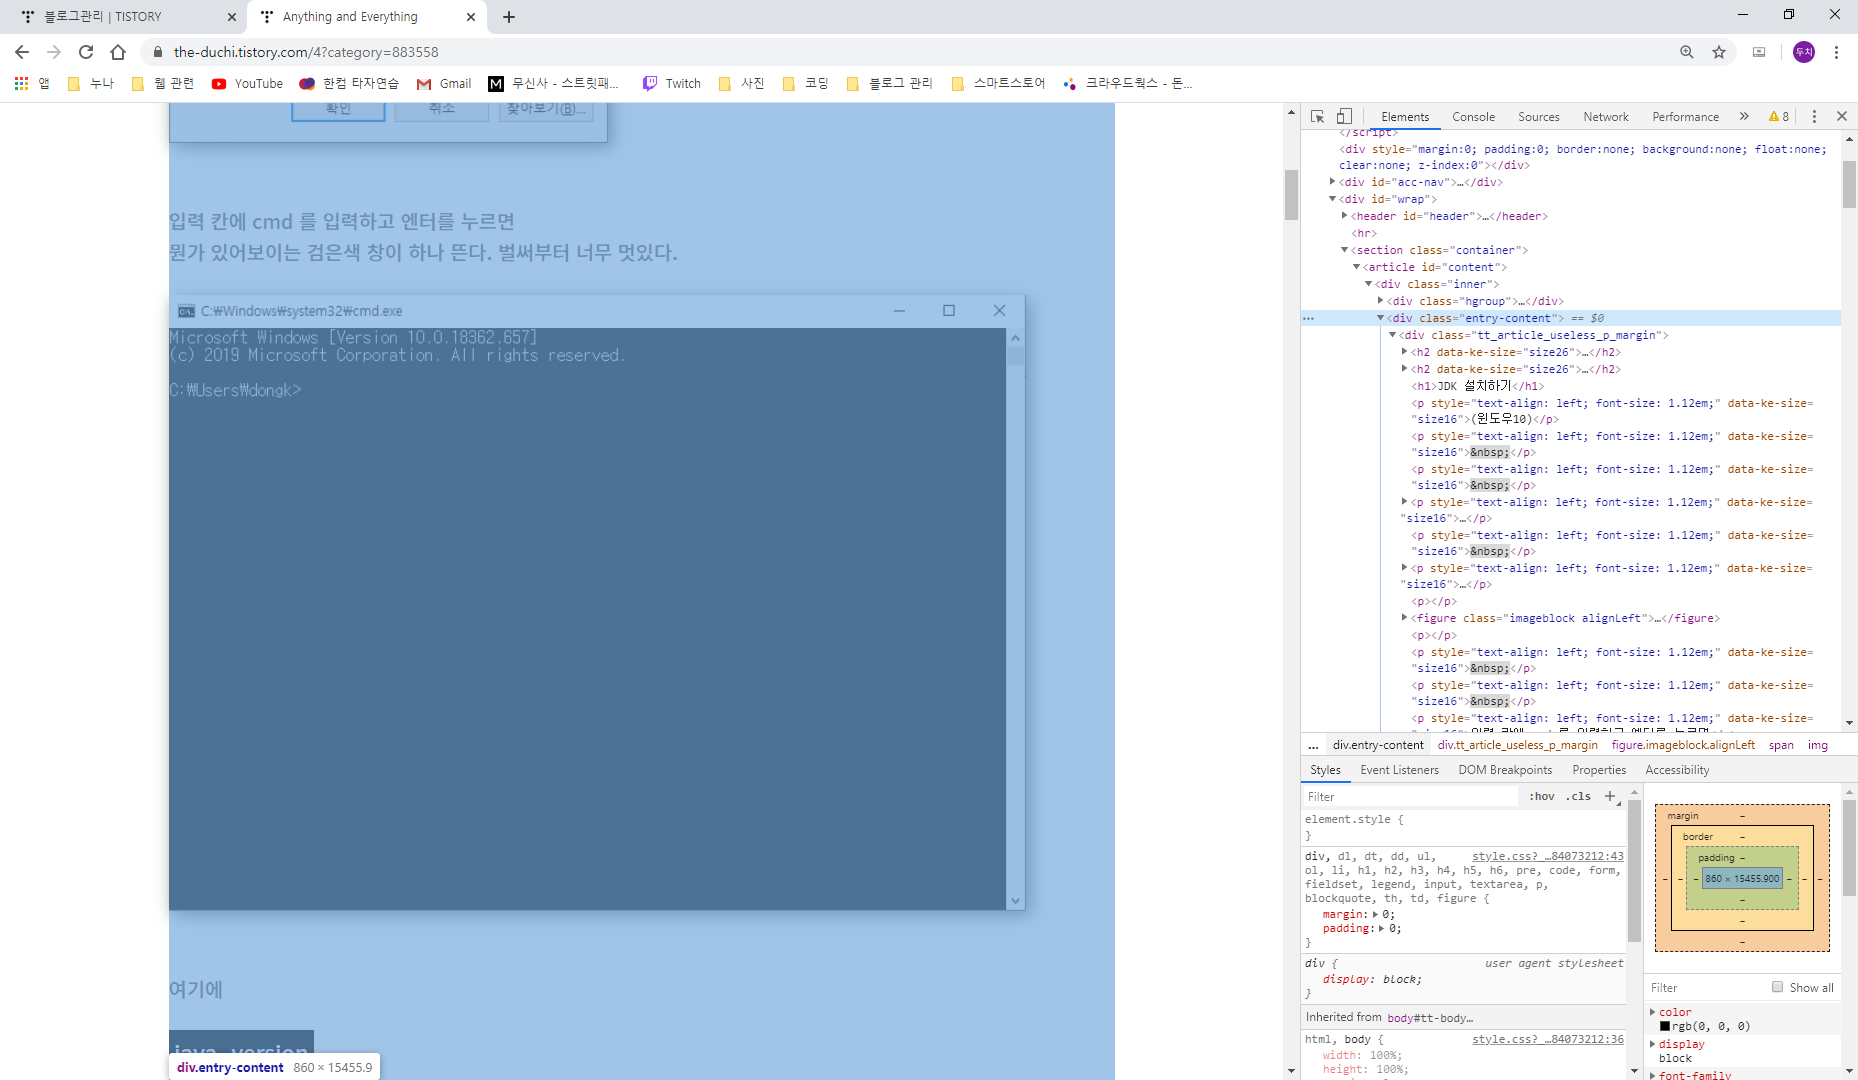The height and width of the screenshot is (1080, 1858).
Task: Expand the div class="hgroup" node
Action: click(1381, 301)
